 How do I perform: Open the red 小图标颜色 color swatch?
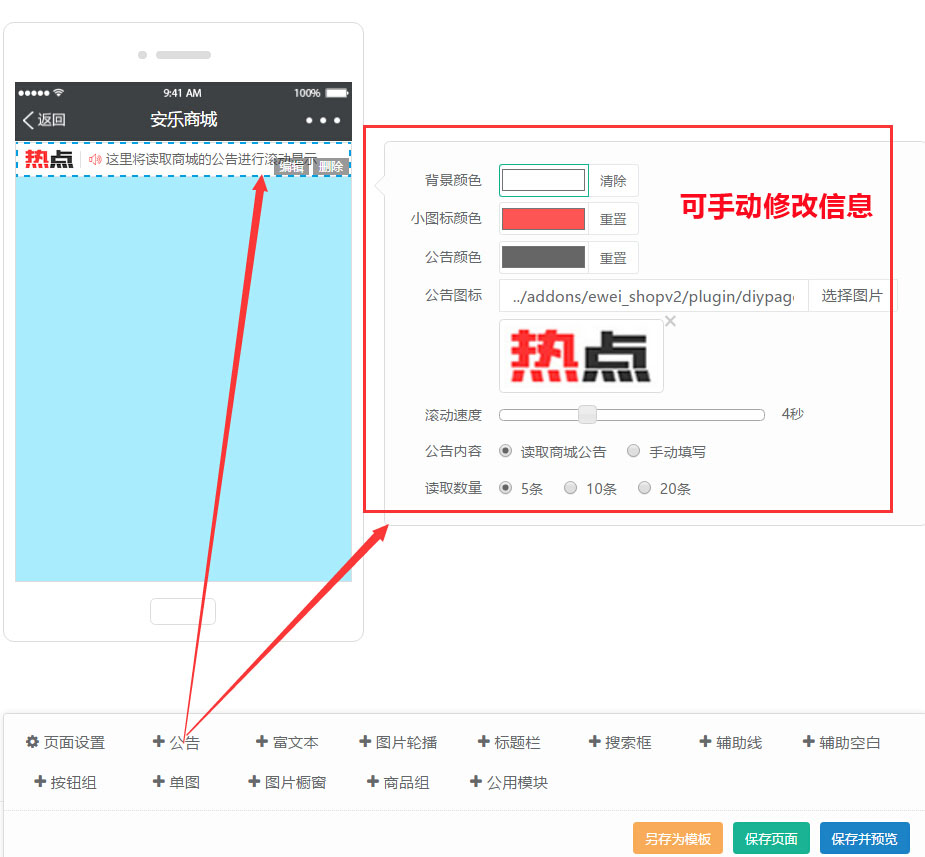pos(543,219)
